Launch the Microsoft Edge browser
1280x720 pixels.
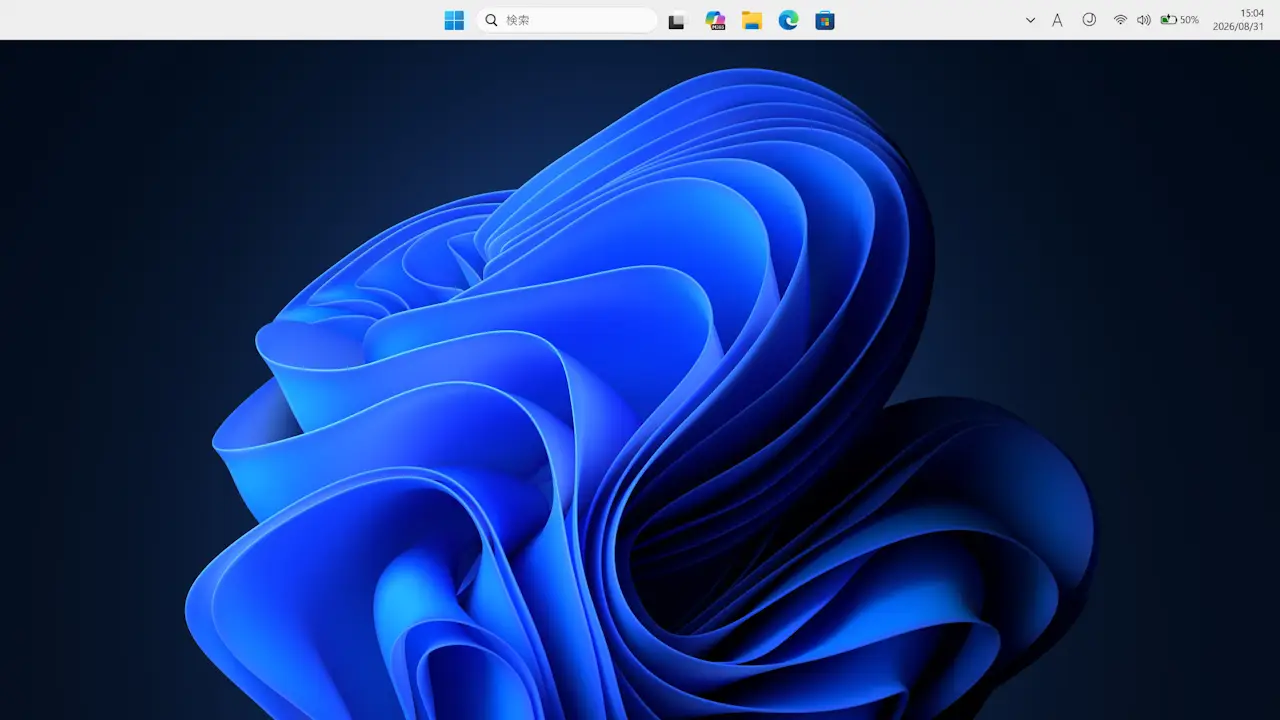pyautogui.click(x=789, y=20)
